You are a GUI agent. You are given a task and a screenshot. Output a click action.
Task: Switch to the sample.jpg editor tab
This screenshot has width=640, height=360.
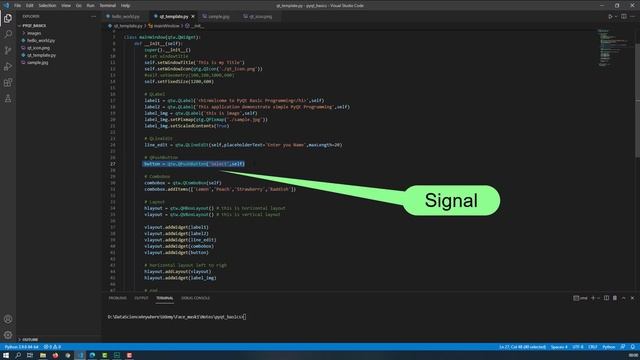(218, 16)
